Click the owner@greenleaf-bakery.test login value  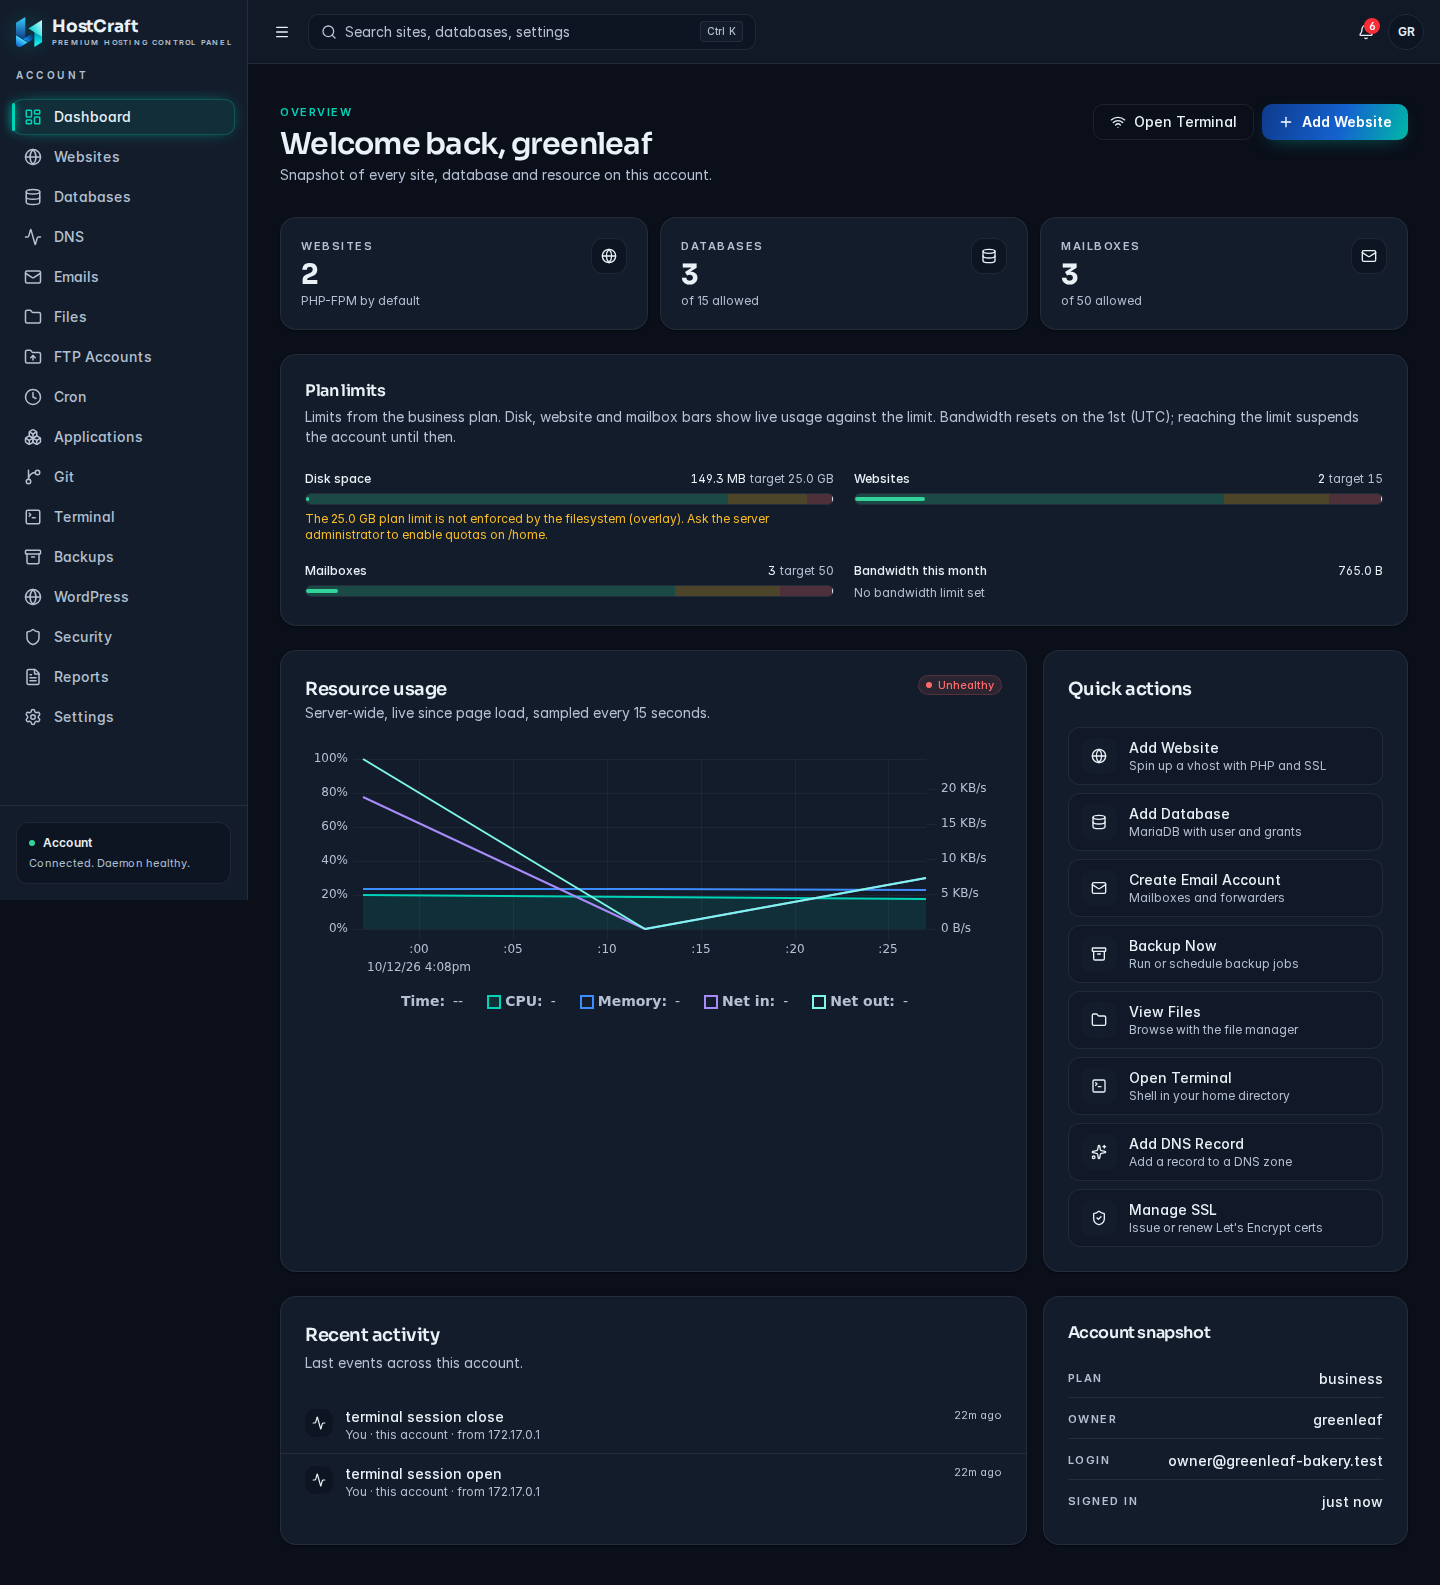point(1275,1461)
